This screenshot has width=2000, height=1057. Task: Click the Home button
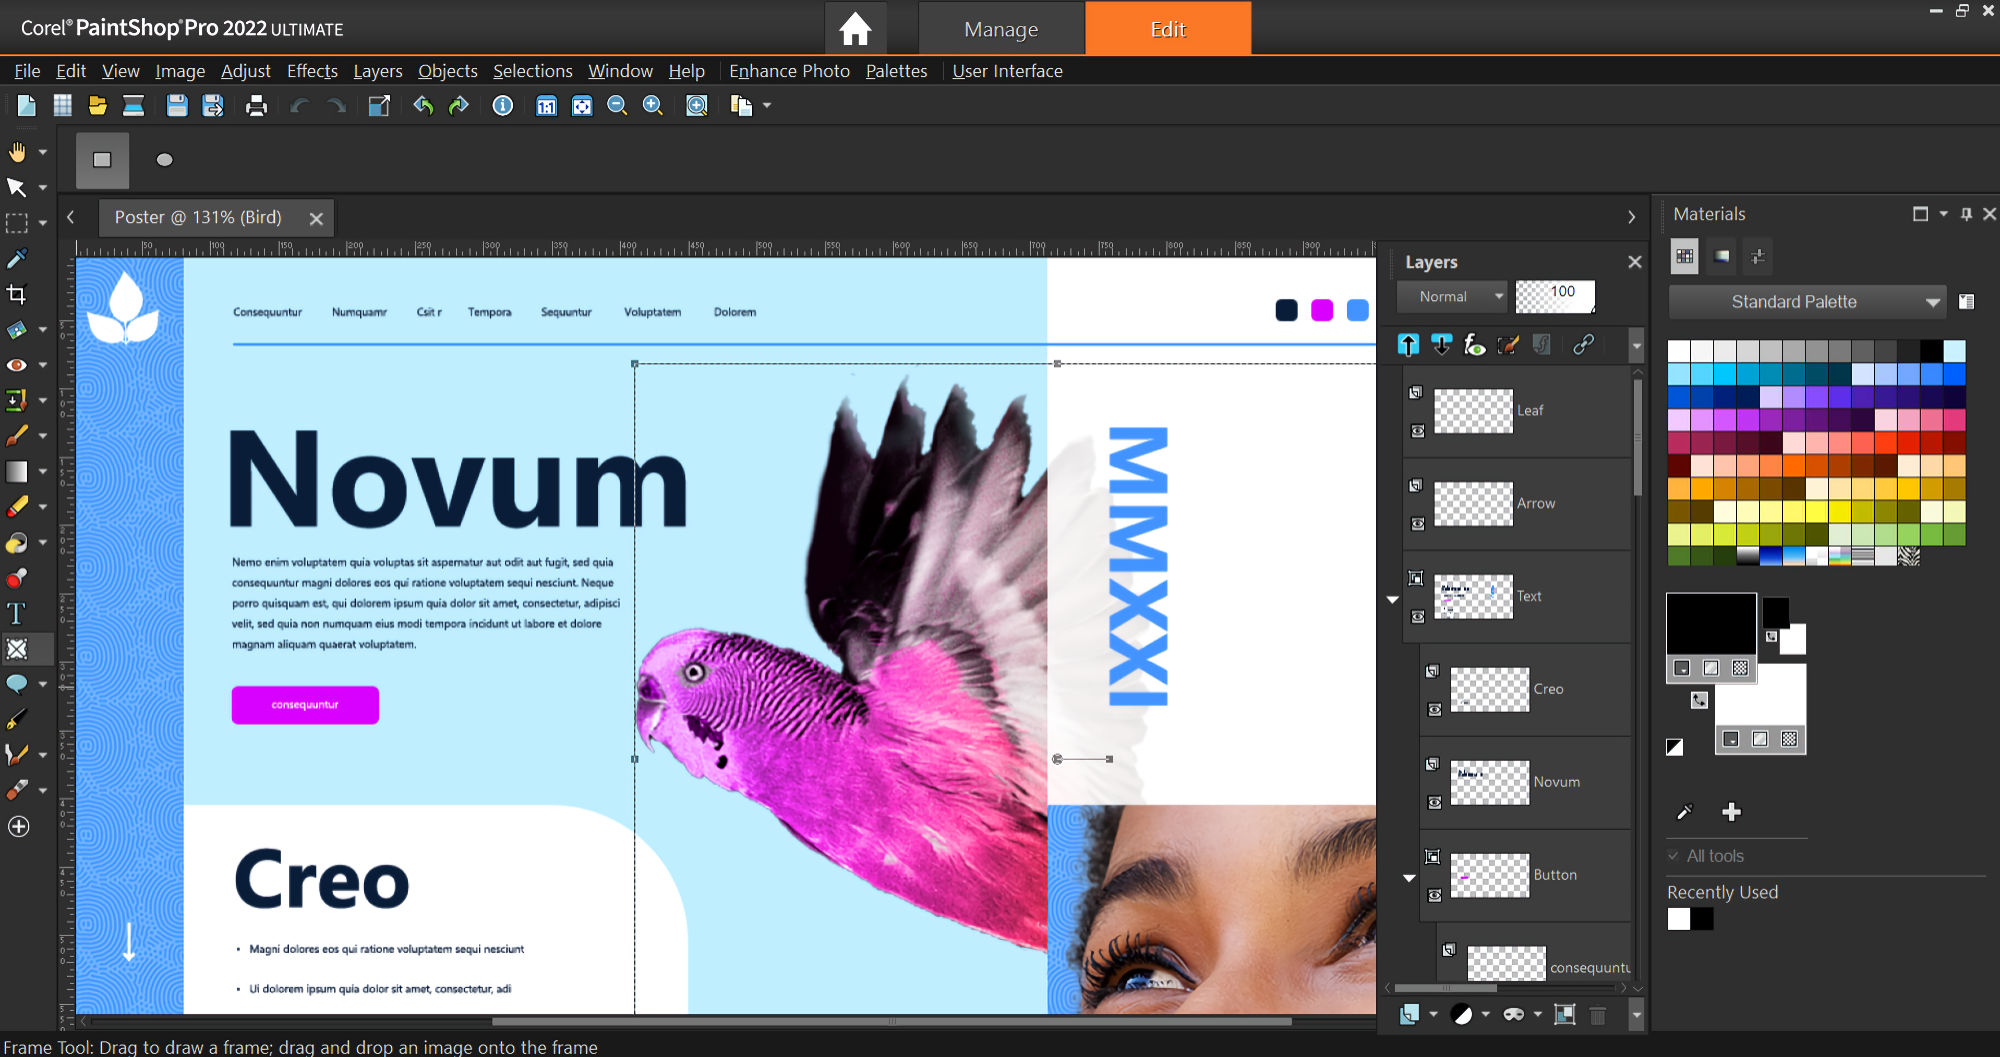(855, 29)
